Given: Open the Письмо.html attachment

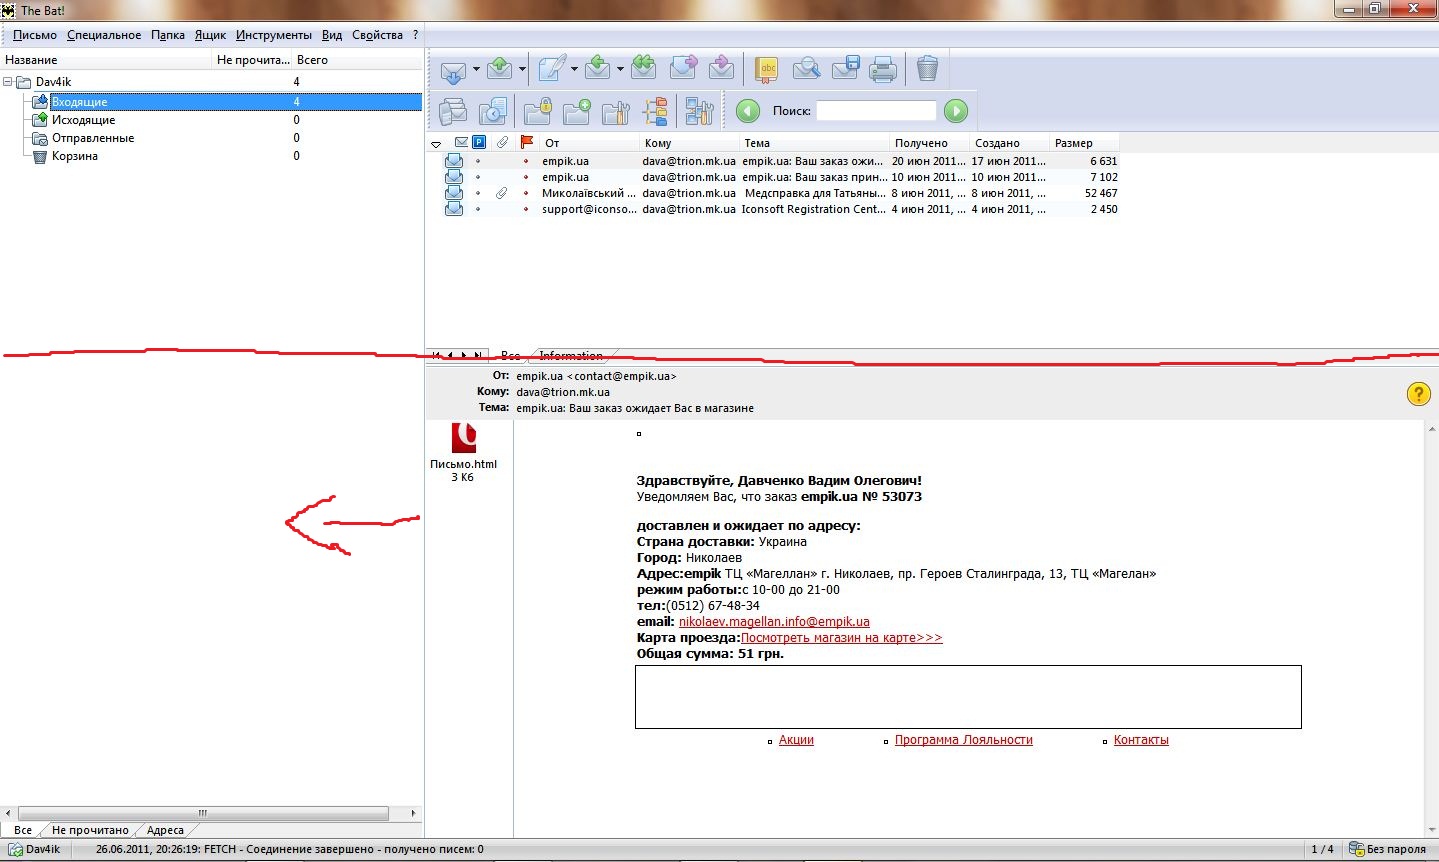Looking at the screenshot, I should [x=463, y=452].
